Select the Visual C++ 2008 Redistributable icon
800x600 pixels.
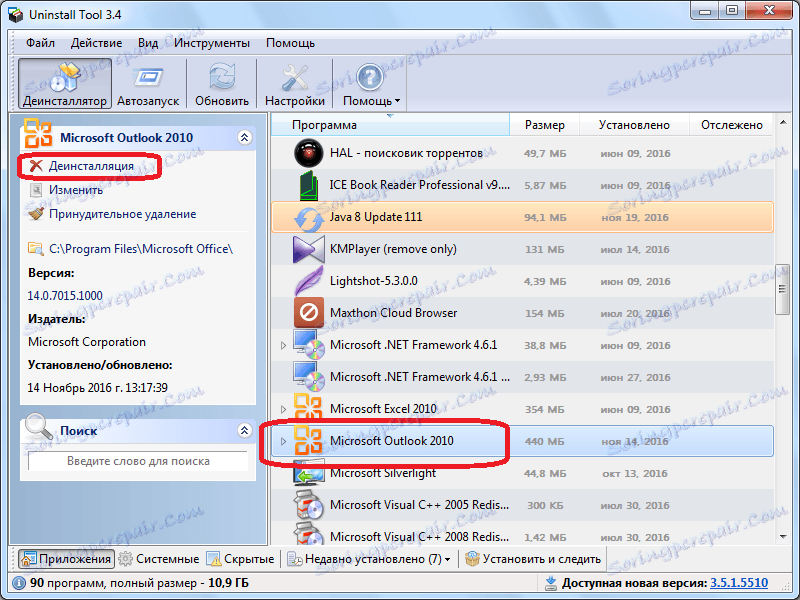pos(308,533)
